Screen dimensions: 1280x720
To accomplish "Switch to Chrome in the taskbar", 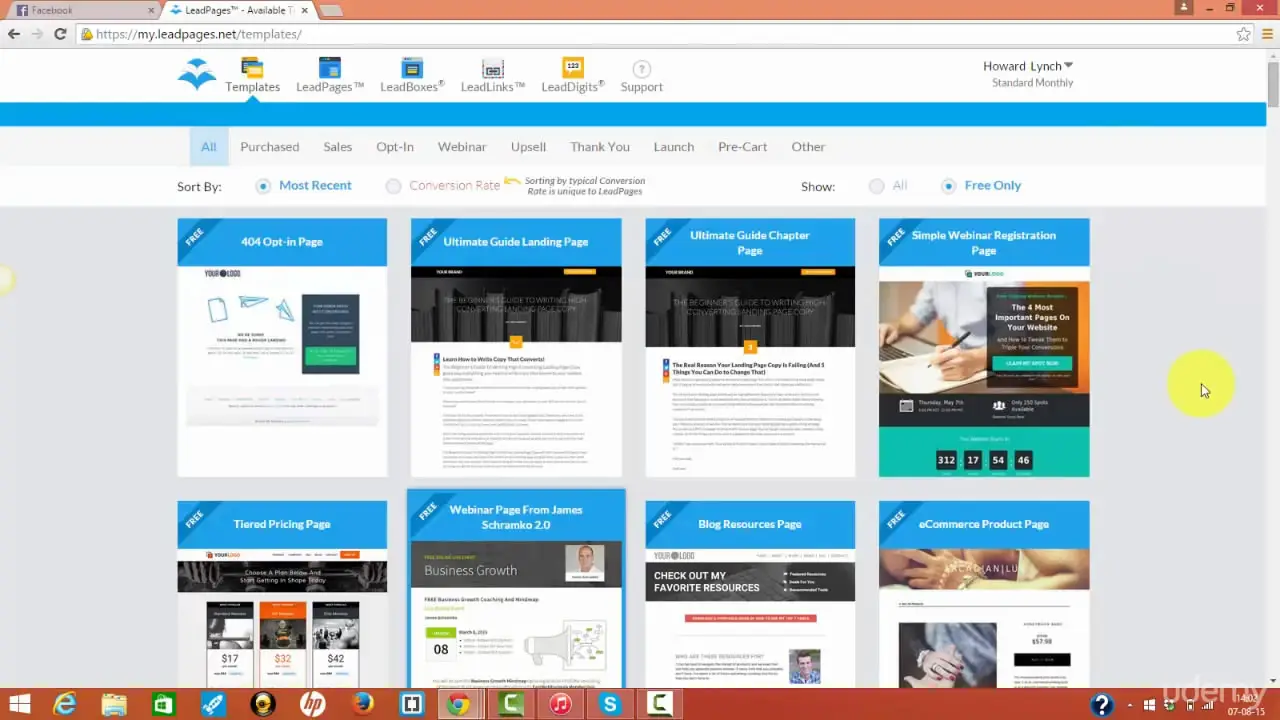I will tap(459, 704).
